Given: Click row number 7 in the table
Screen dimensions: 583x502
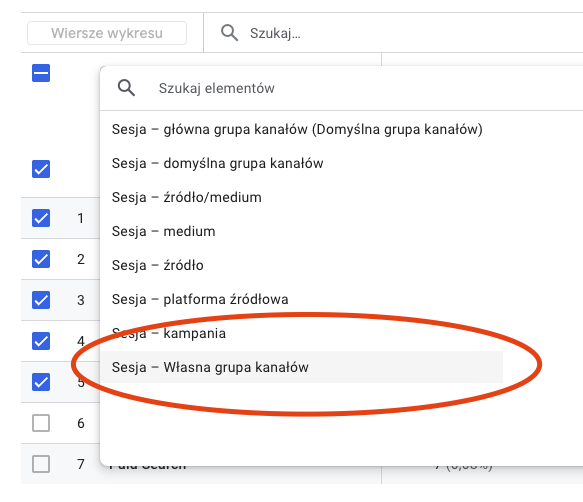Looking at the screenshot, I should [x=81, y=464].
